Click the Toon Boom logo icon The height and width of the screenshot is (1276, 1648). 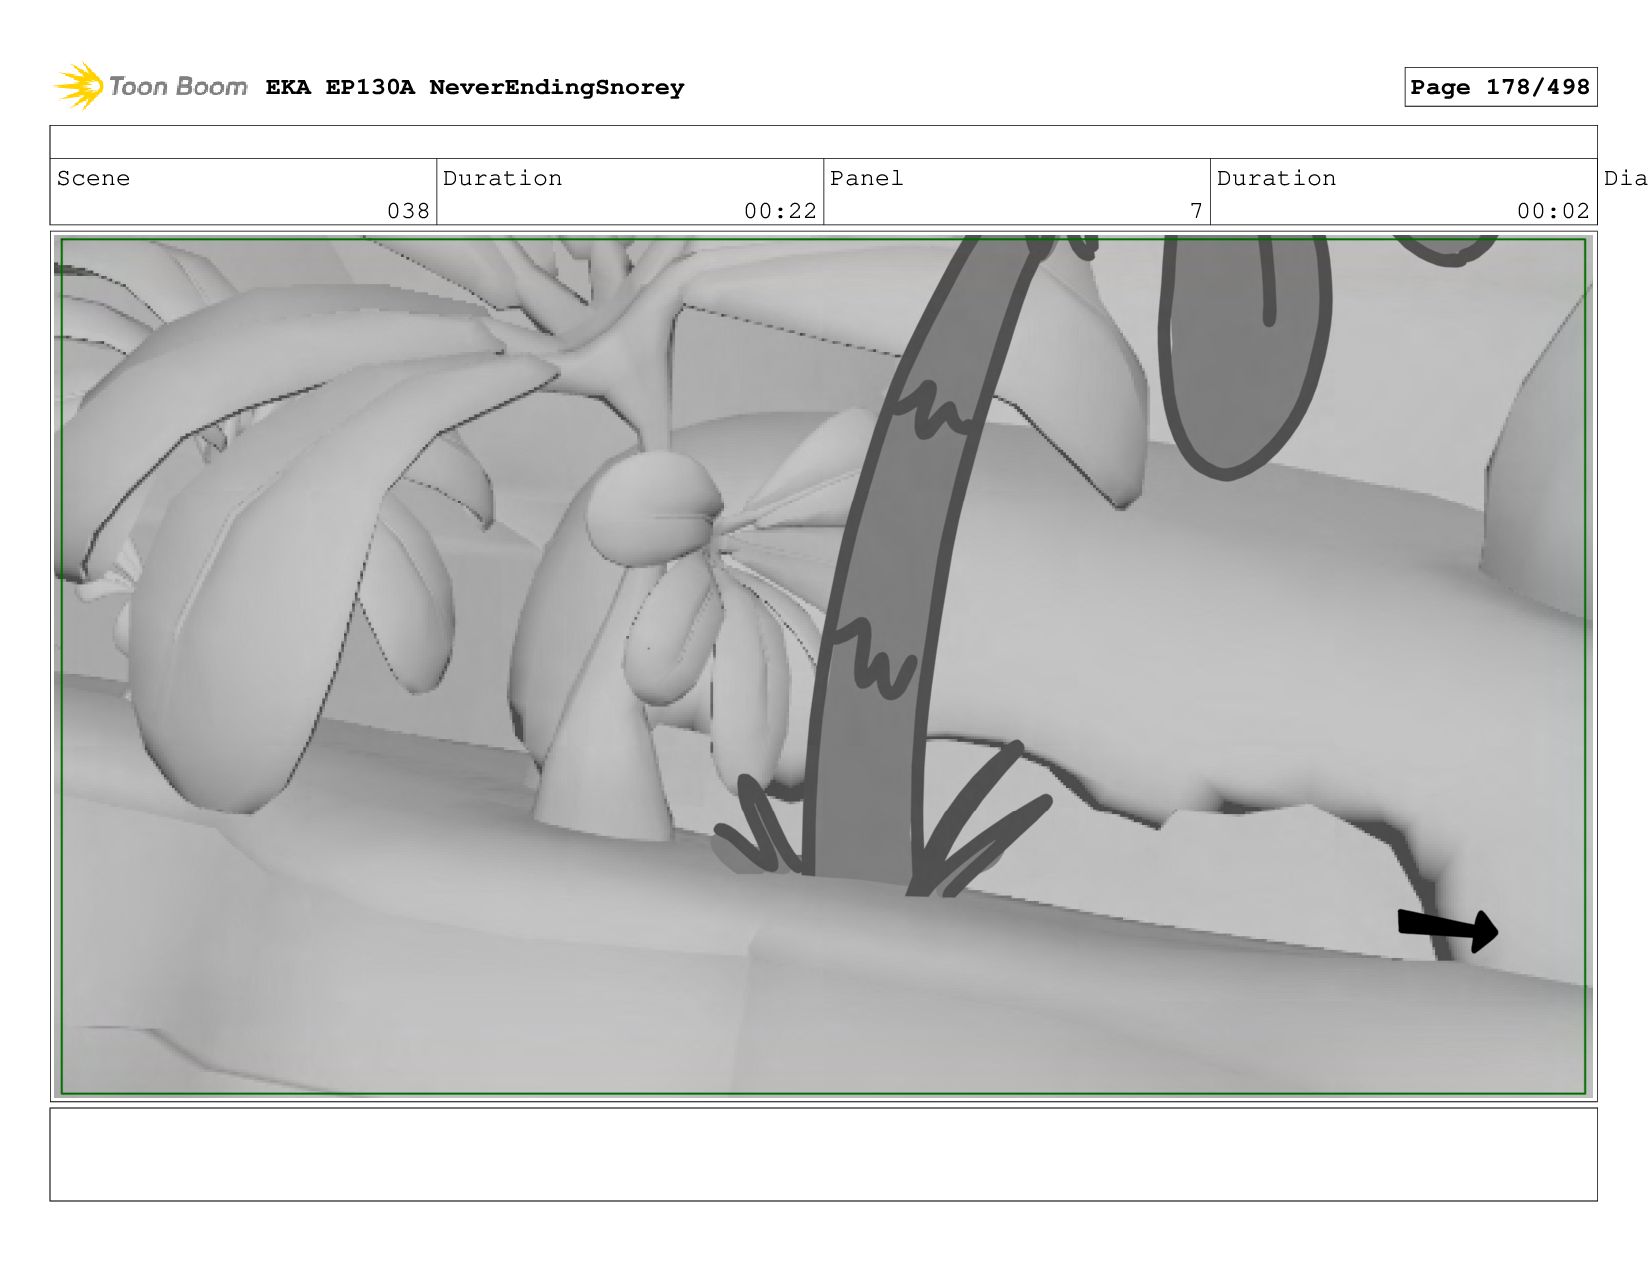pos(79,86)
